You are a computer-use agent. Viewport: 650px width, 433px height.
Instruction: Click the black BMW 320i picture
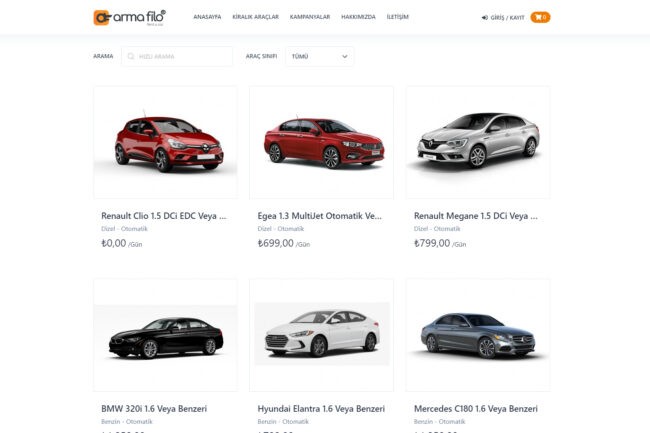click(x=165, y=334)
